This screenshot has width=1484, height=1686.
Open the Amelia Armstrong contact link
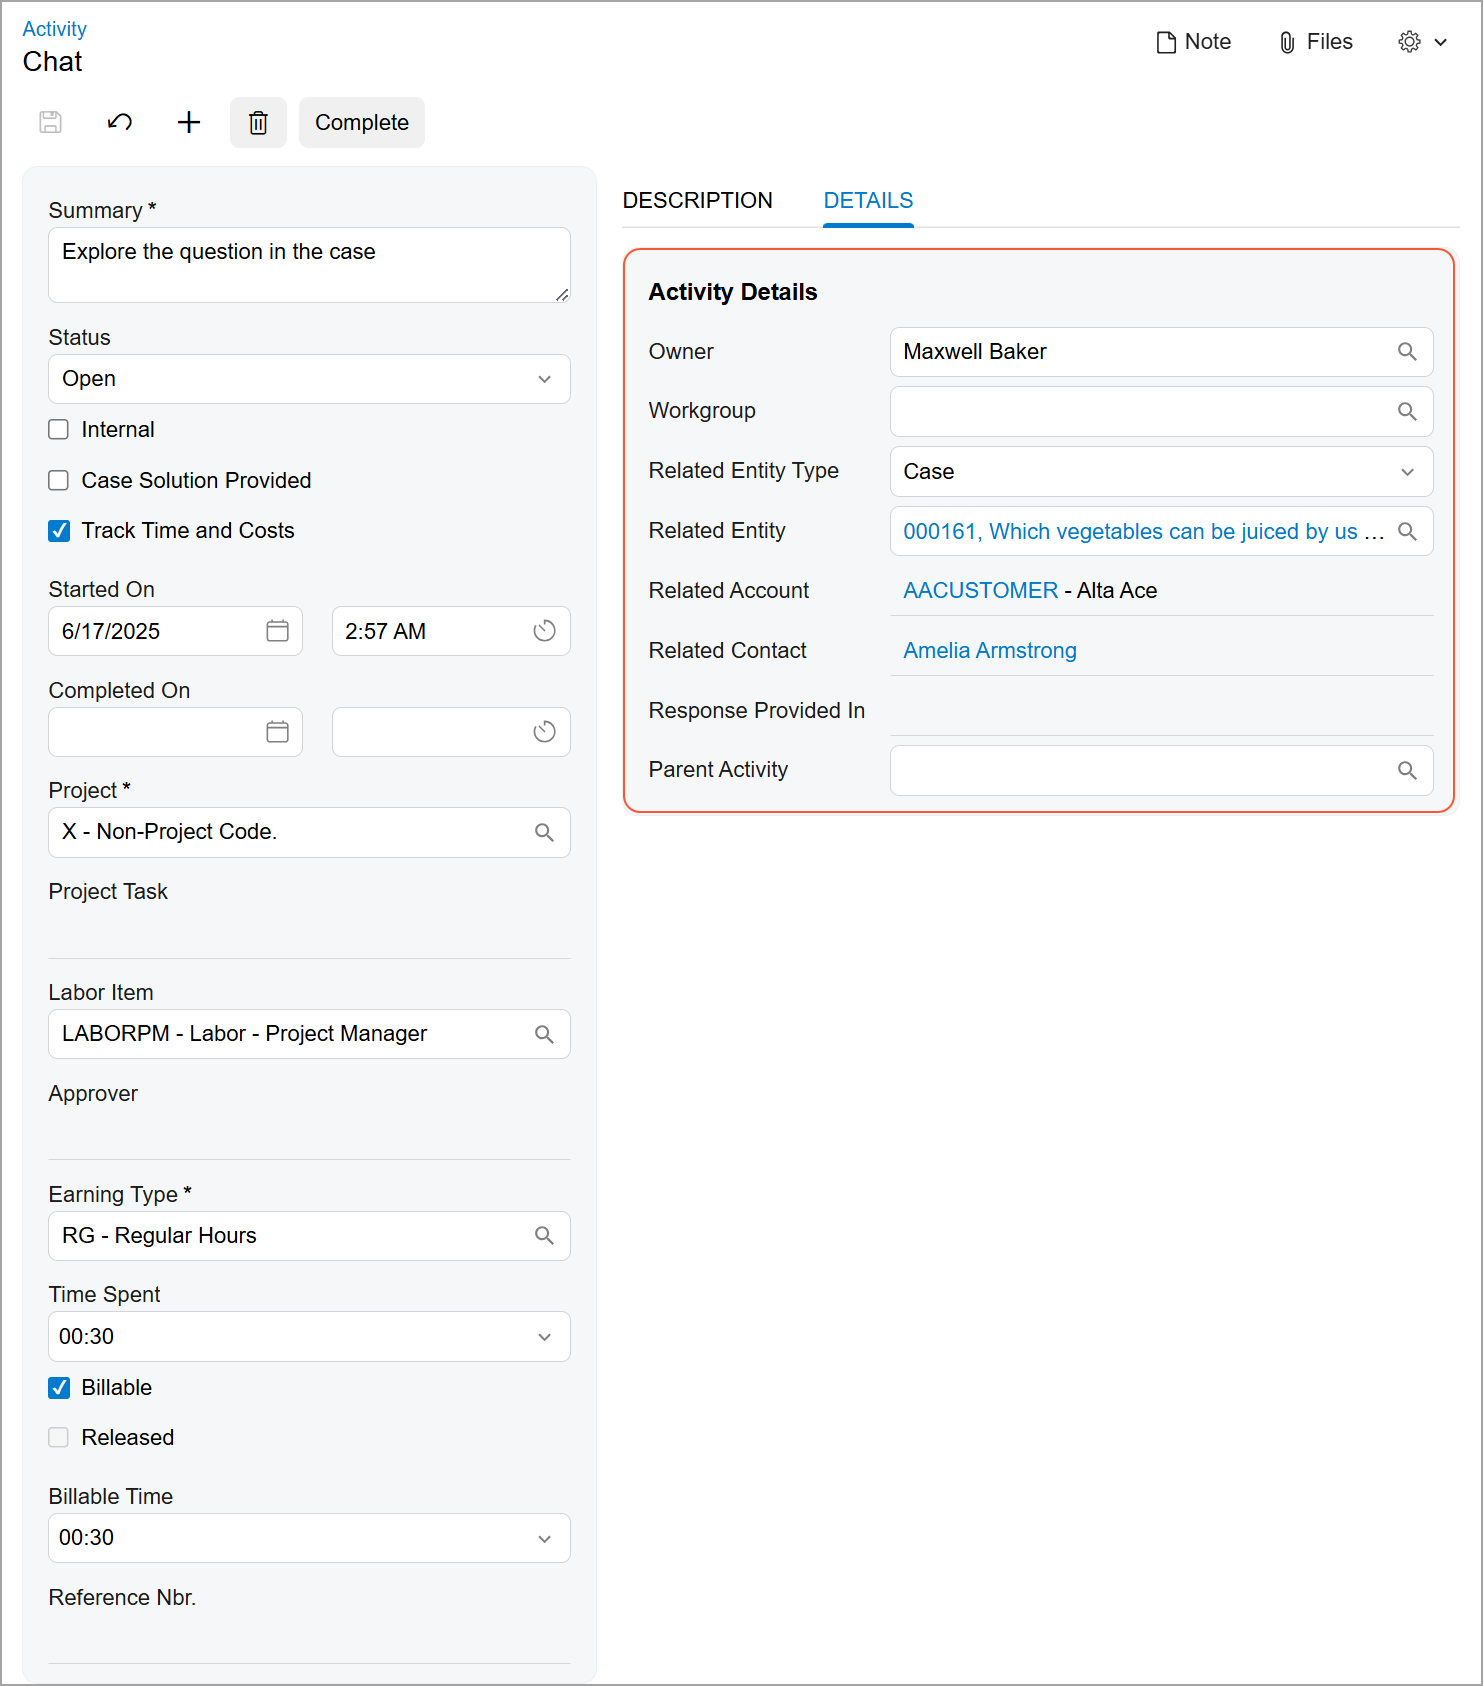pyautogui.click(x=989, y=651)
